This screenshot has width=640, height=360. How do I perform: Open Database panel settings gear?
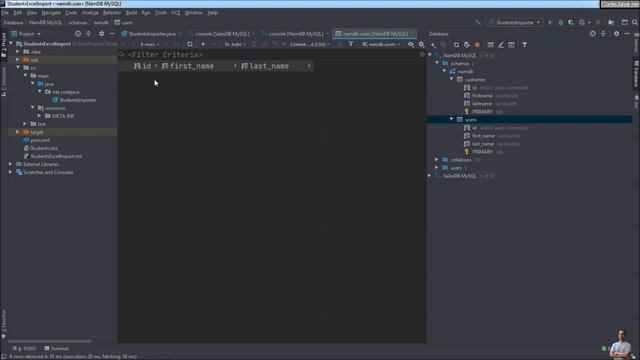click(616, 34)
